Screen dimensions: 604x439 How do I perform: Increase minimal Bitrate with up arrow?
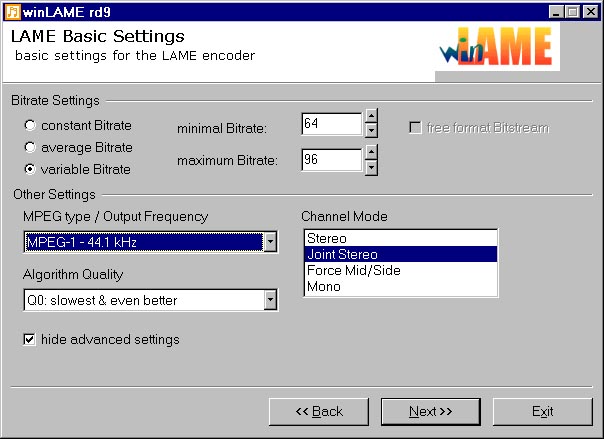371,116
